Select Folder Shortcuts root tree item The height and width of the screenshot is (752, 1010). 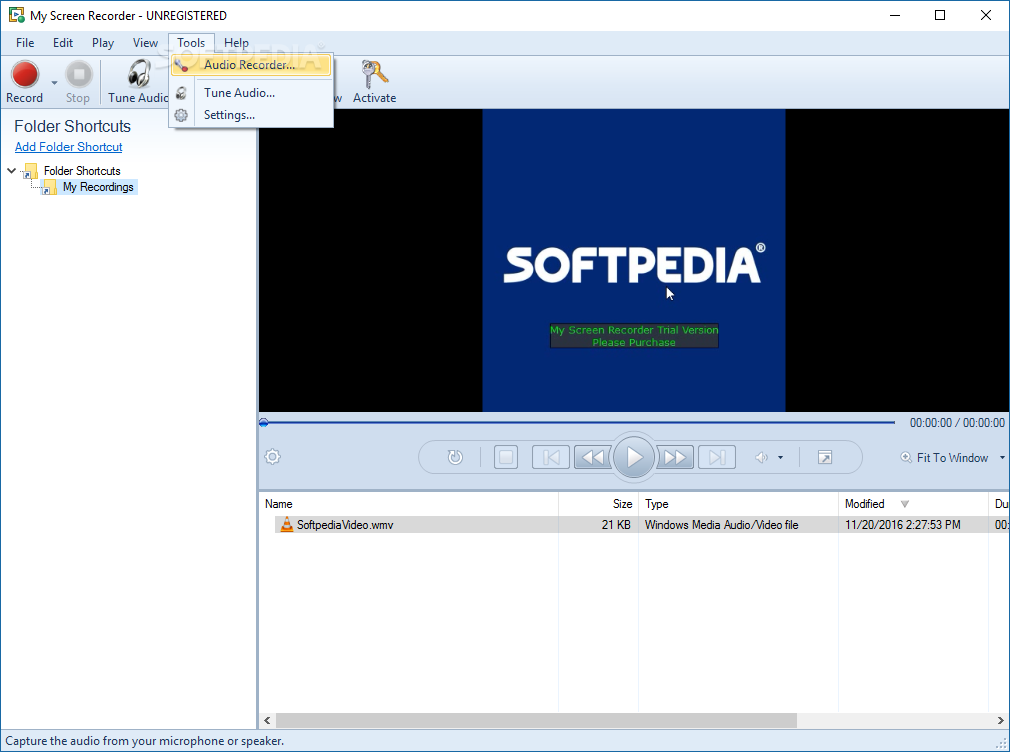82,171
